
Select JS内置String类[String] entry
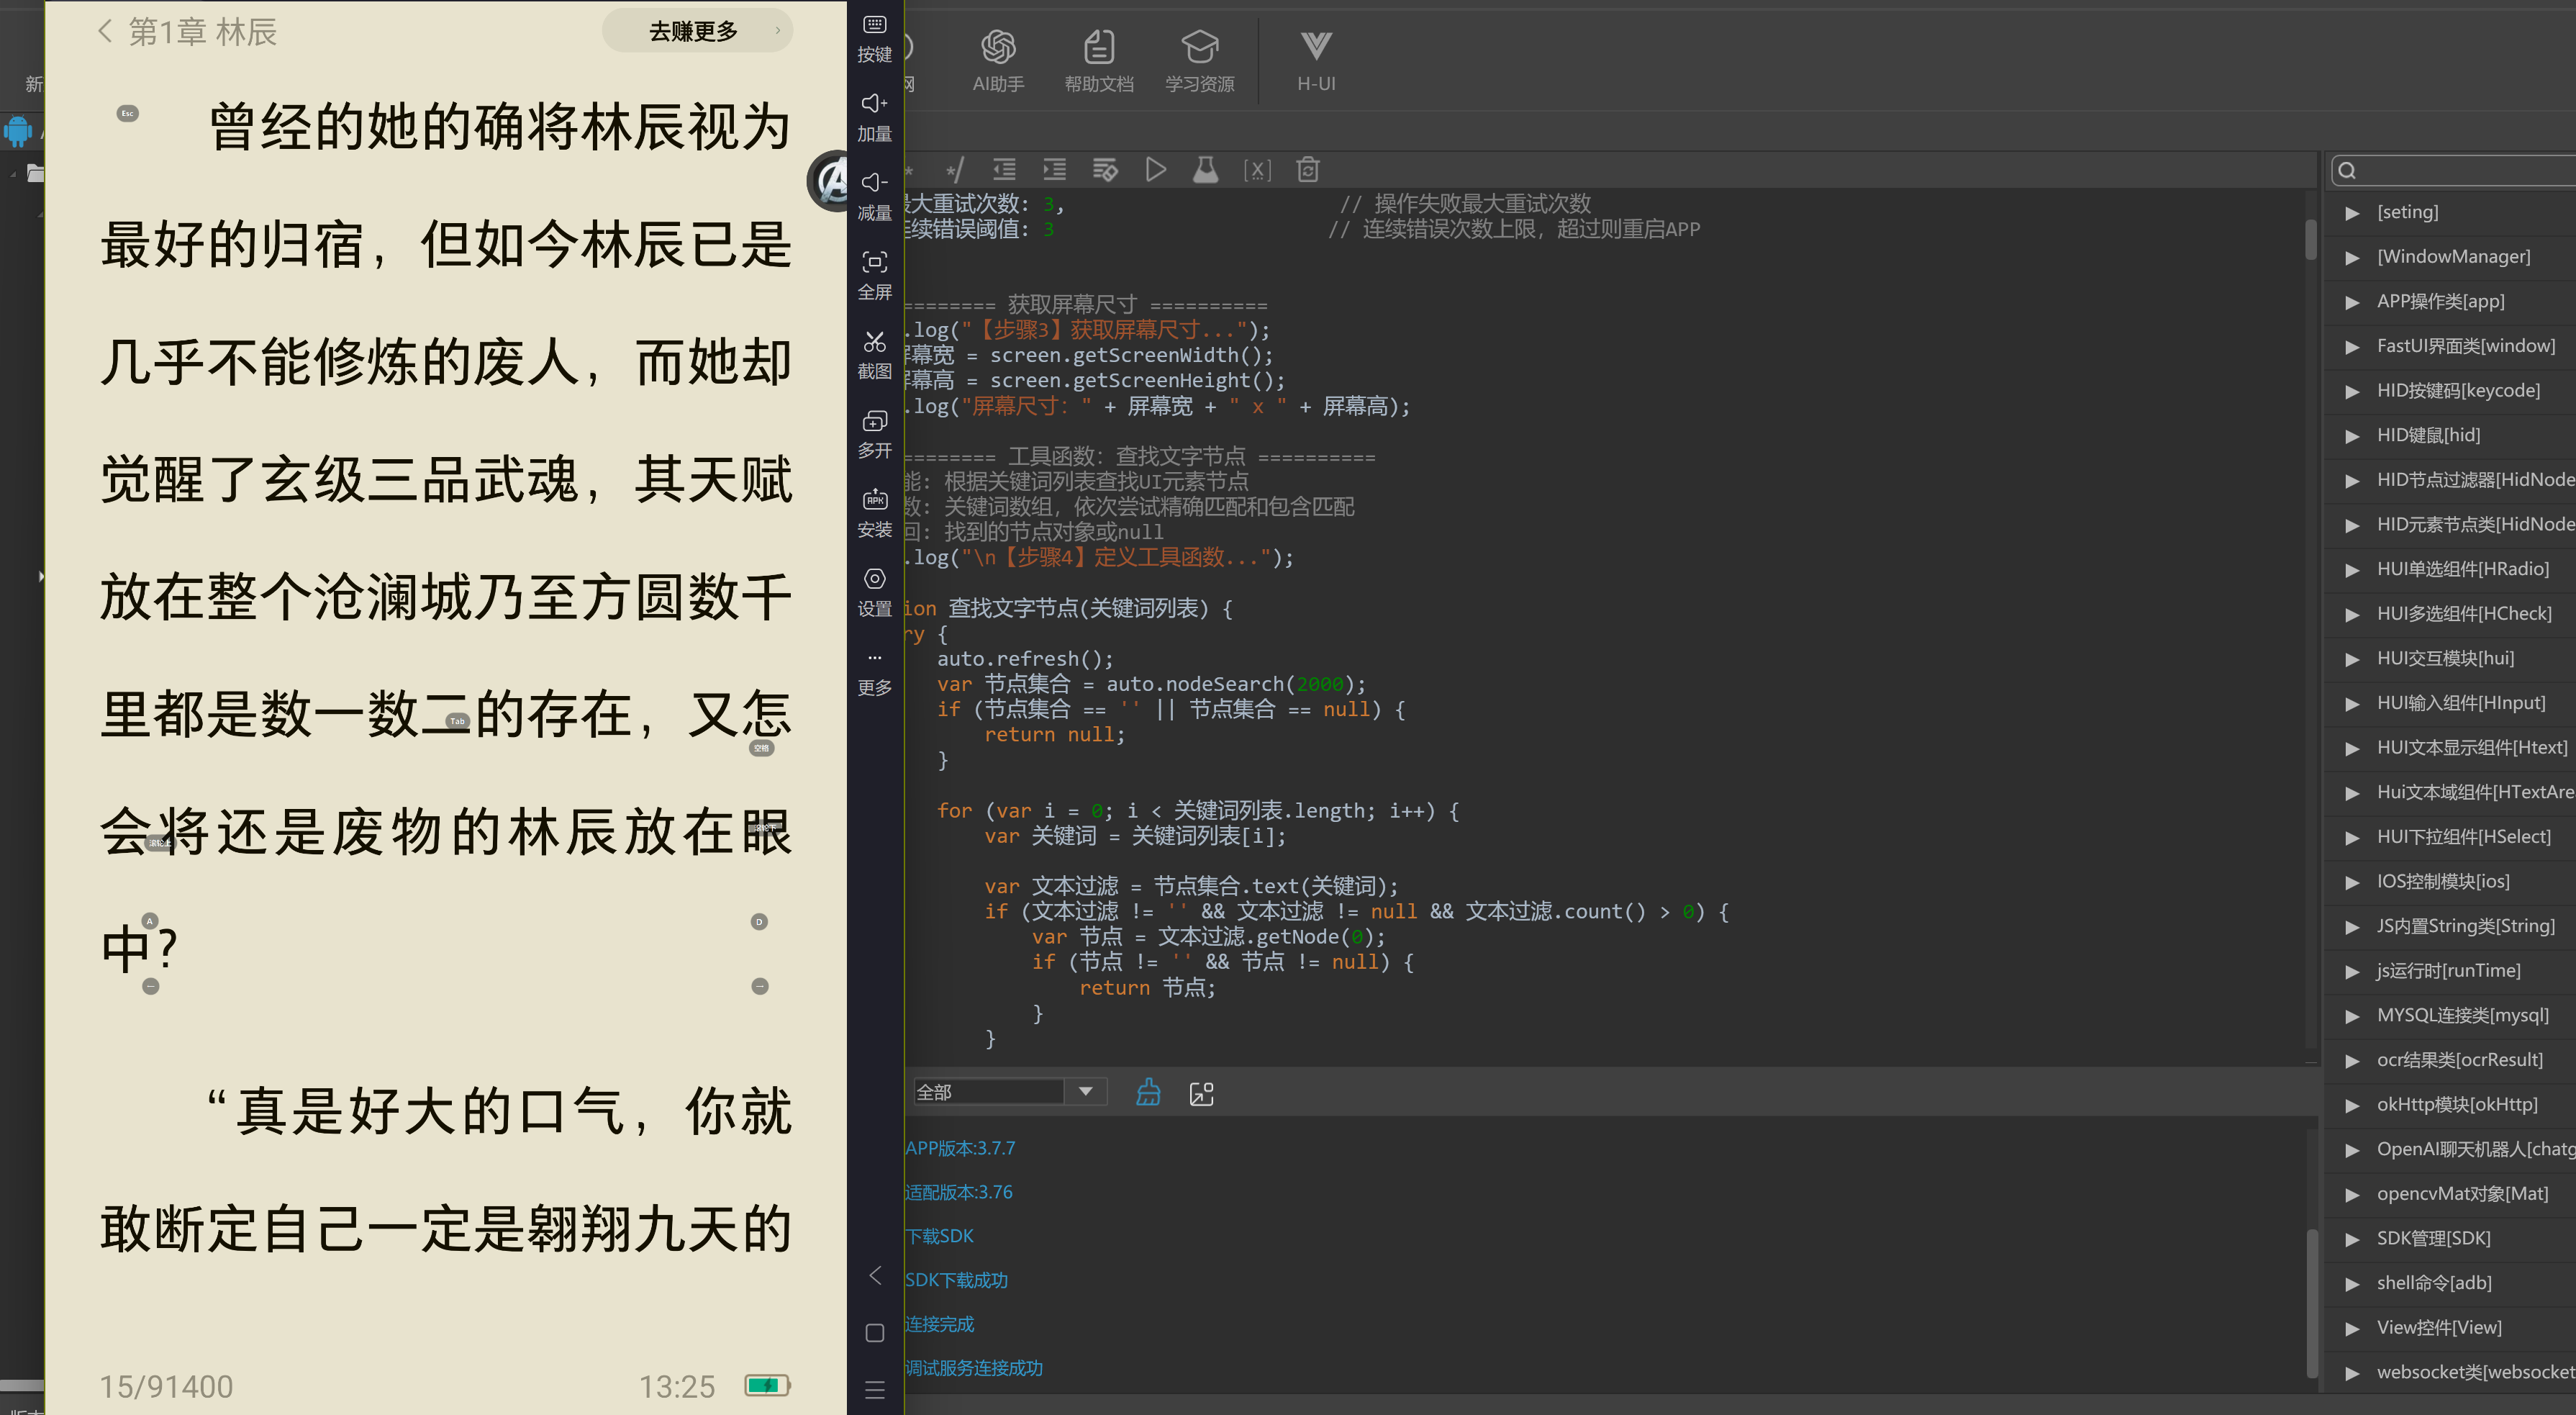2465,926
